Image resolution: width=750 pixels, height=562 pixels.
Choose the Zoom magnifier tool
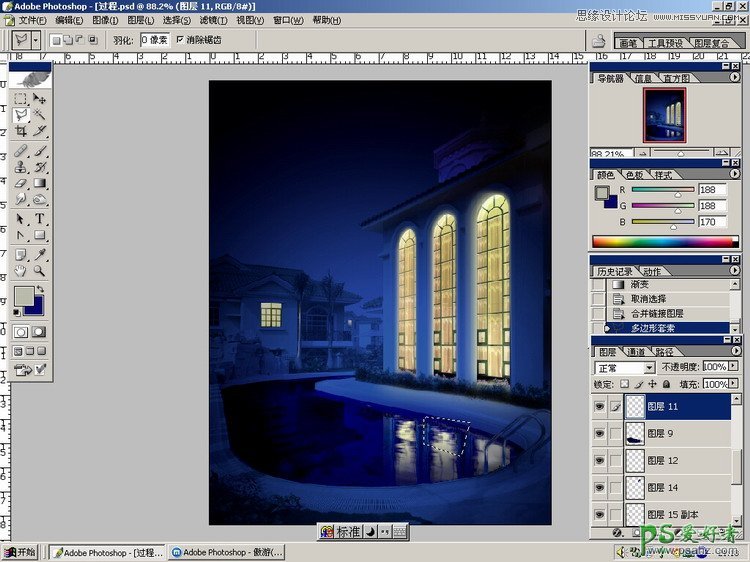pyautogui.click(x=40, y=270)
